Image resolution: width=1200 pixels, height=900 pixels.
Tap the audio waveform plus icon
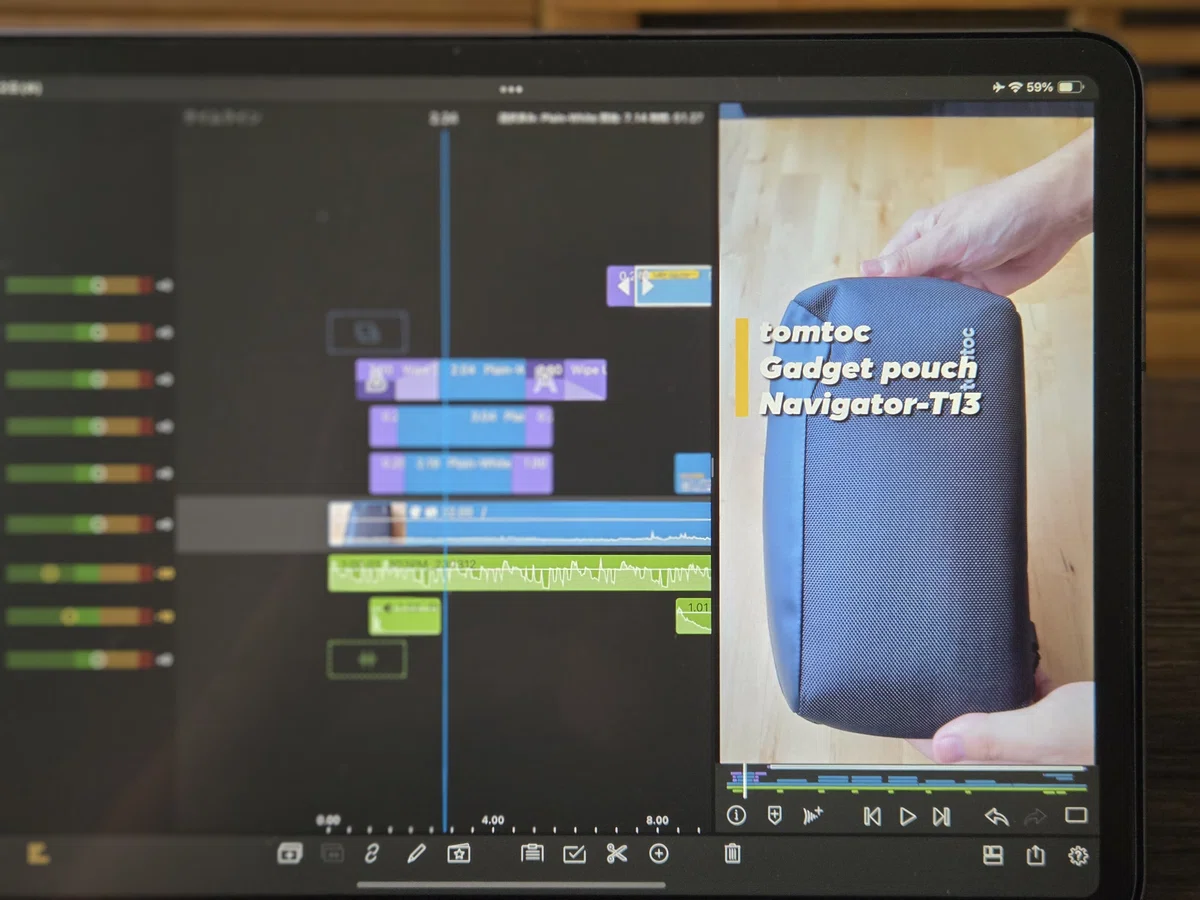(813, 816)
